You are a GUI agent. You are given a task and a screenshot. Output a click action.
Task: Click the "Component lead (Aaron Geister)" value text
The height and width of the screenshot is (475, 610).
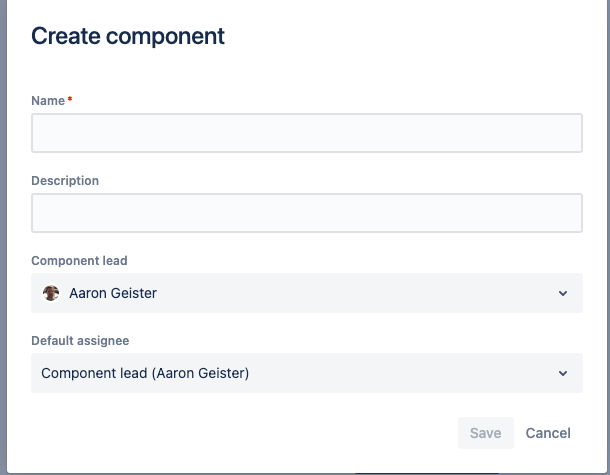(x=145, y=373)
